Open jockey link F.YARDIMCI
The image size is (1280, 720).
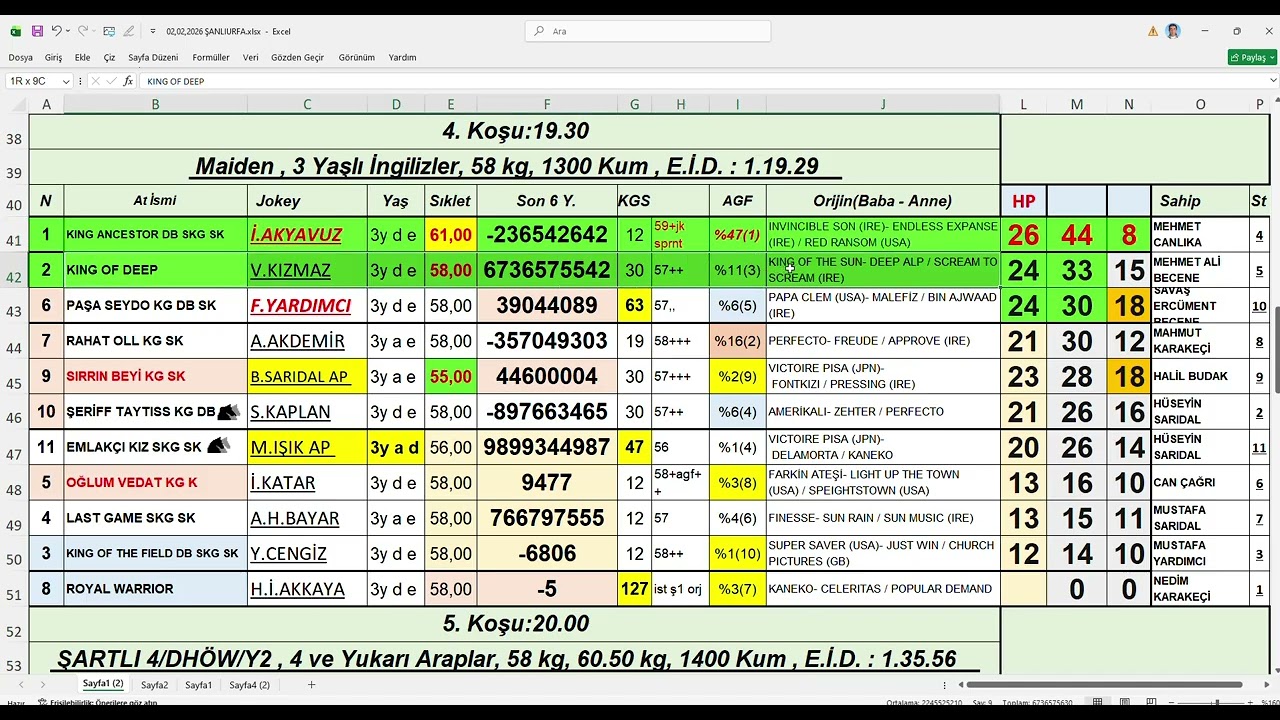(300, 305)
